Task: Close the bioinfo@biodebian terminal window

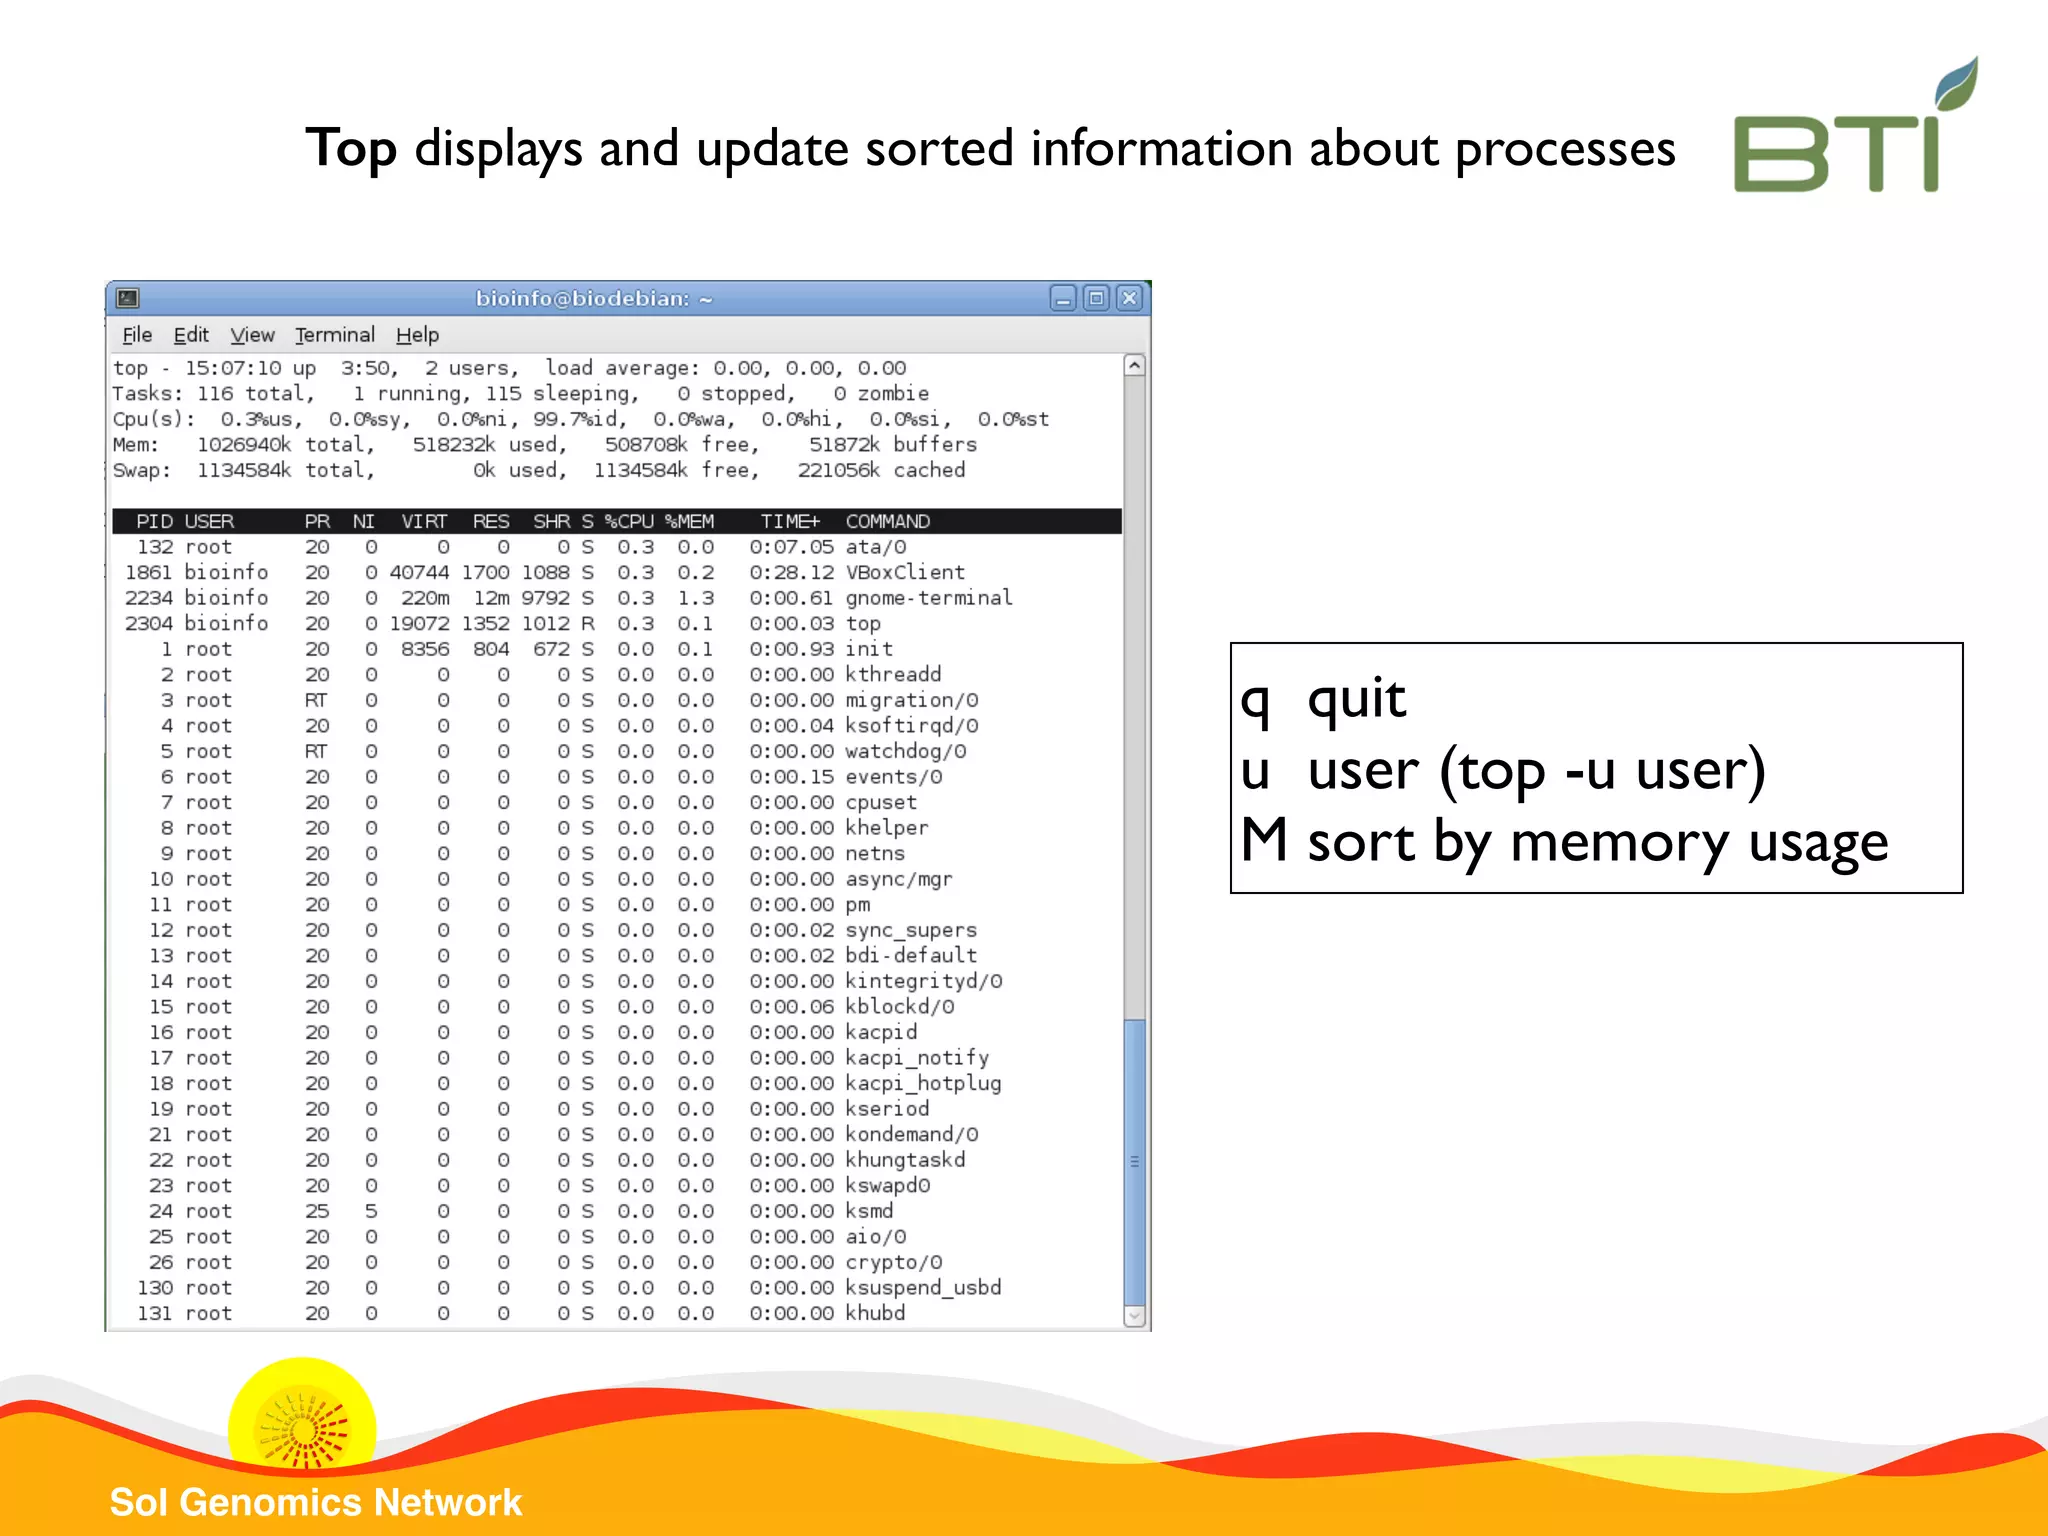Action: pos(1129,298)
